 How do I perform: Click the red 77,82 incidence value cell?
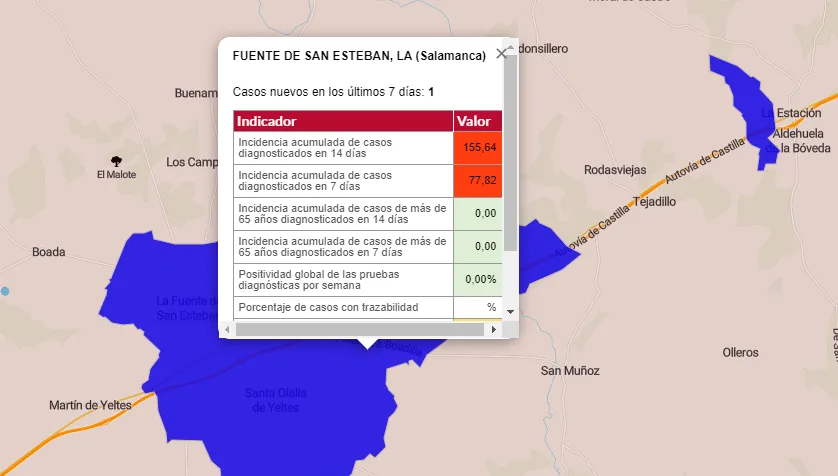click(478, 181)
